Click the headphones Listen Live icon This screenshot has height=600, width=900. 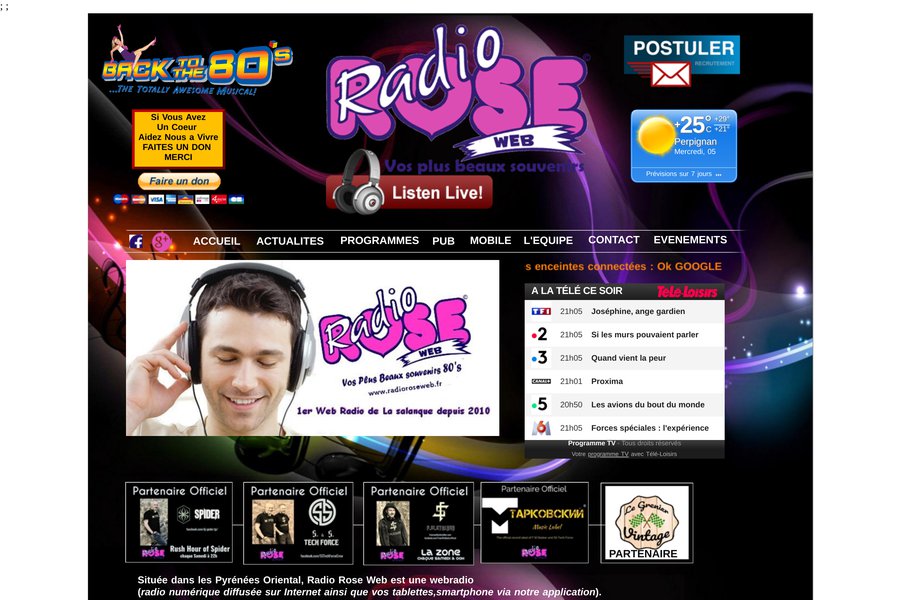click(358, 183)
